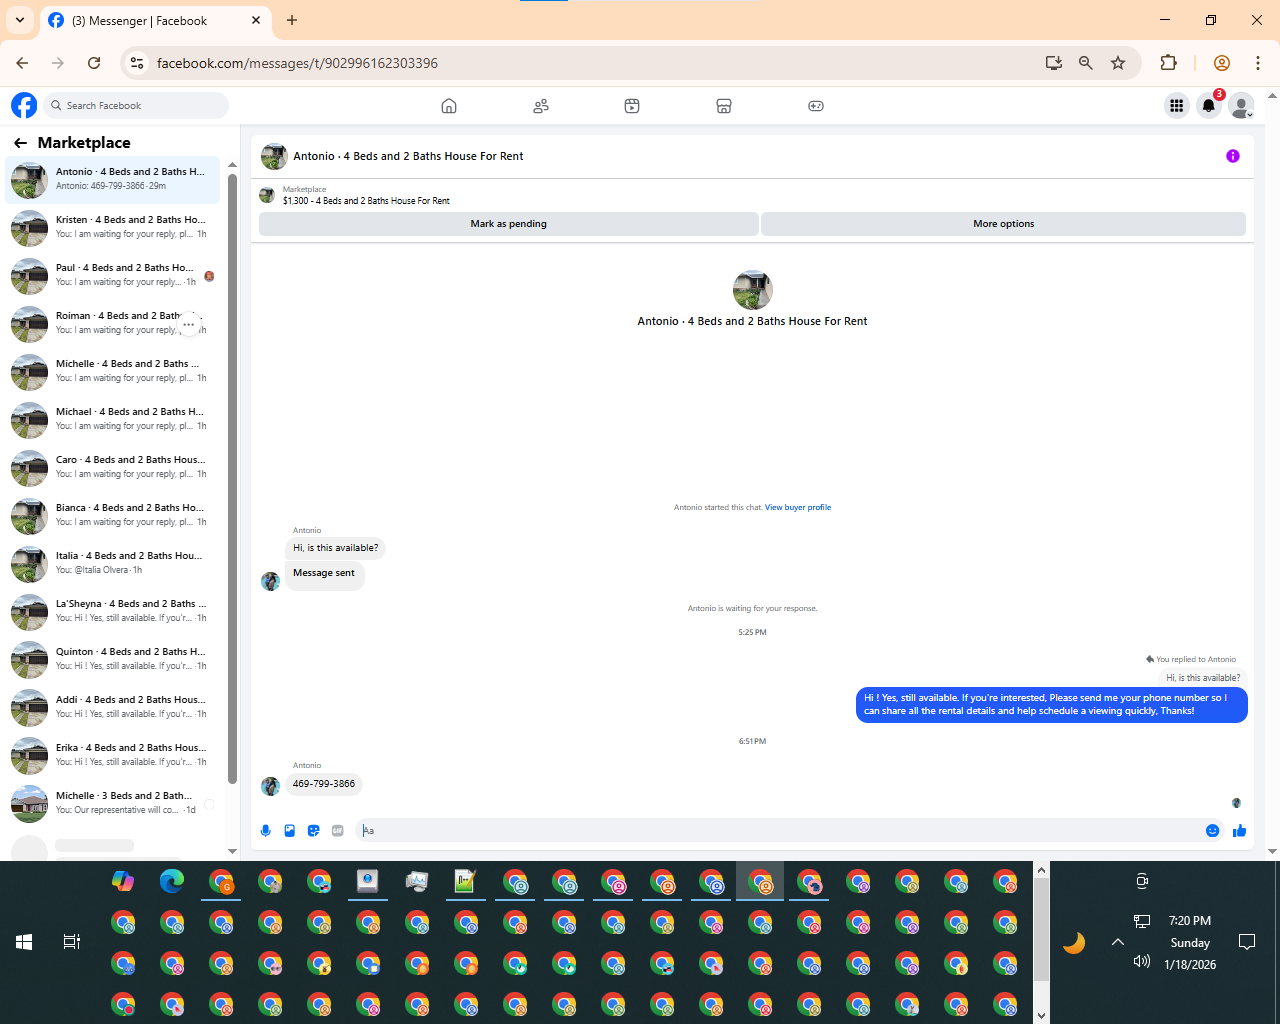
Task: Open the Video (Watch) icon in top navigation
Action: (x=632, y=106)
